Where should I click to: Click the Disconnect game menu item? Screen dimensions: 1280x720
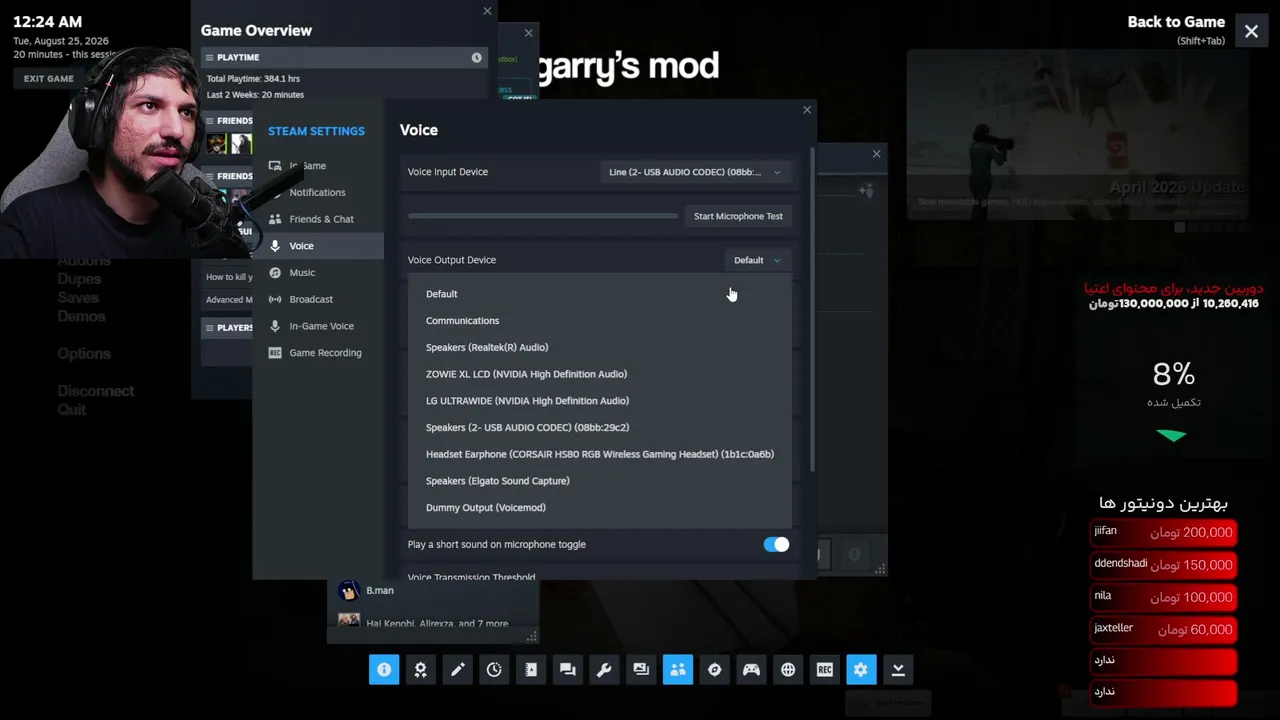pos(96,391)
